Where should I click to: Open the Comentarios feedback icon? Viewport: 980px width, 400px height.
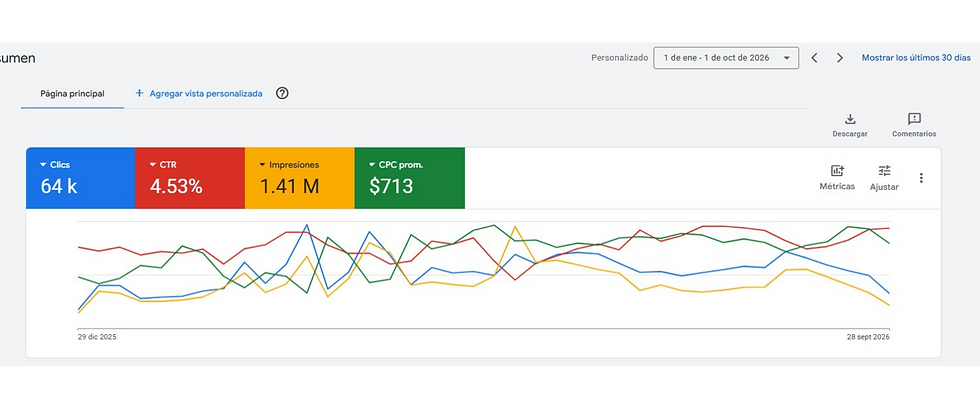(914, 119)
